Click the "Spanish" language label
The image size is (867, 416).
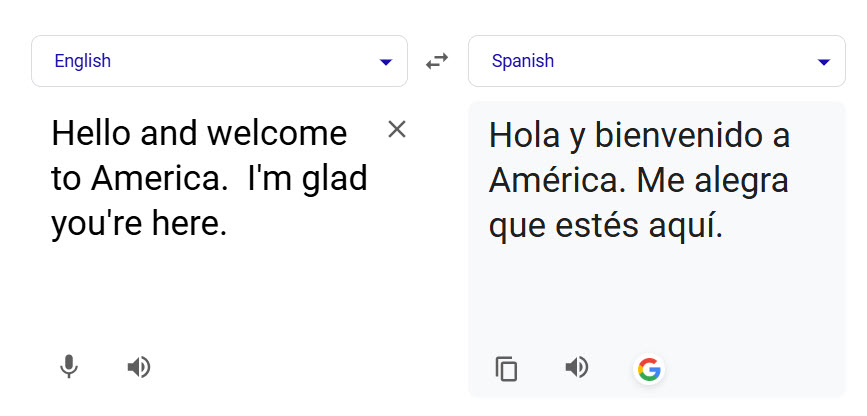tap(523, 61)
